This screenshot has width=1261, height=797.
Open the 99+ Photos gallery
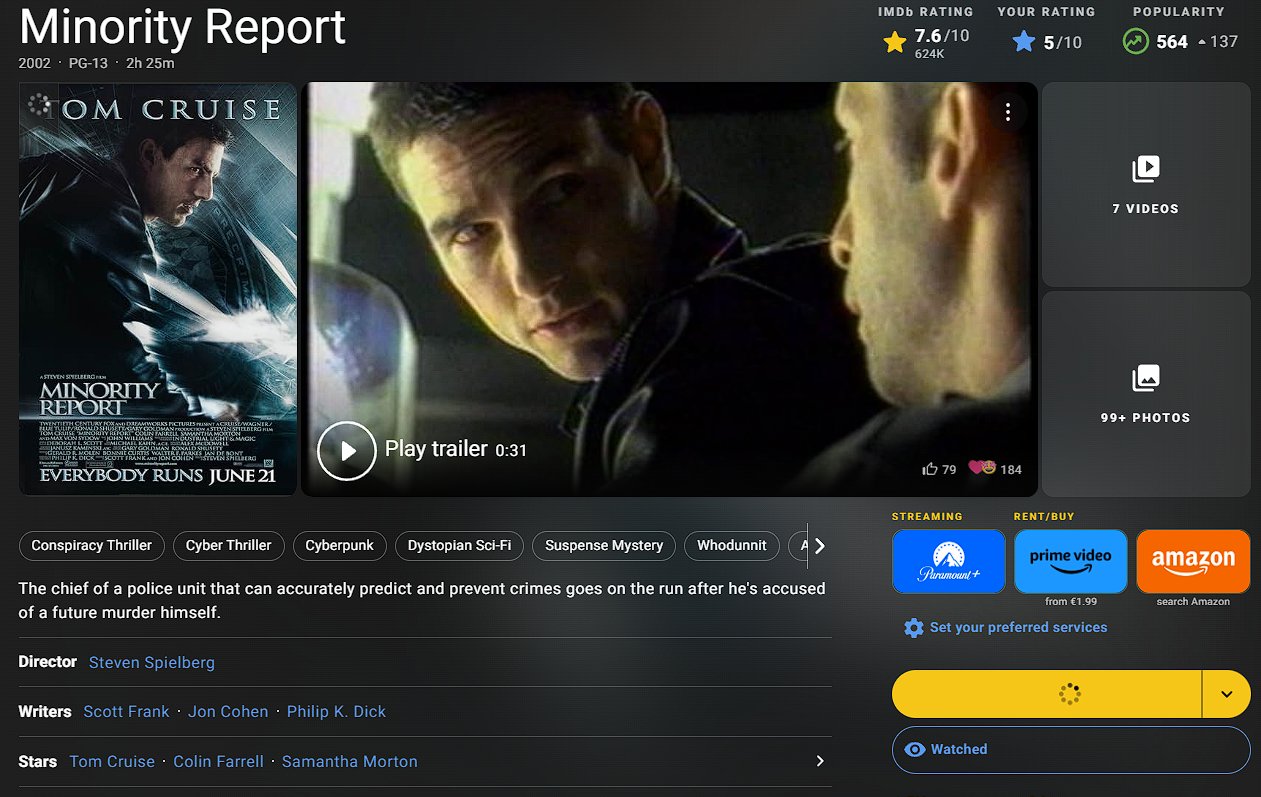(x=1146, y=394)
